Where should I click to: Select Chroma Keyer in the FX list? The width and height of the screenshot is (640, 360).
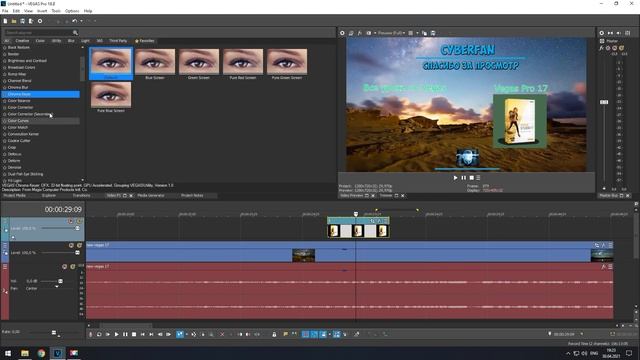[x=41, y=94]
